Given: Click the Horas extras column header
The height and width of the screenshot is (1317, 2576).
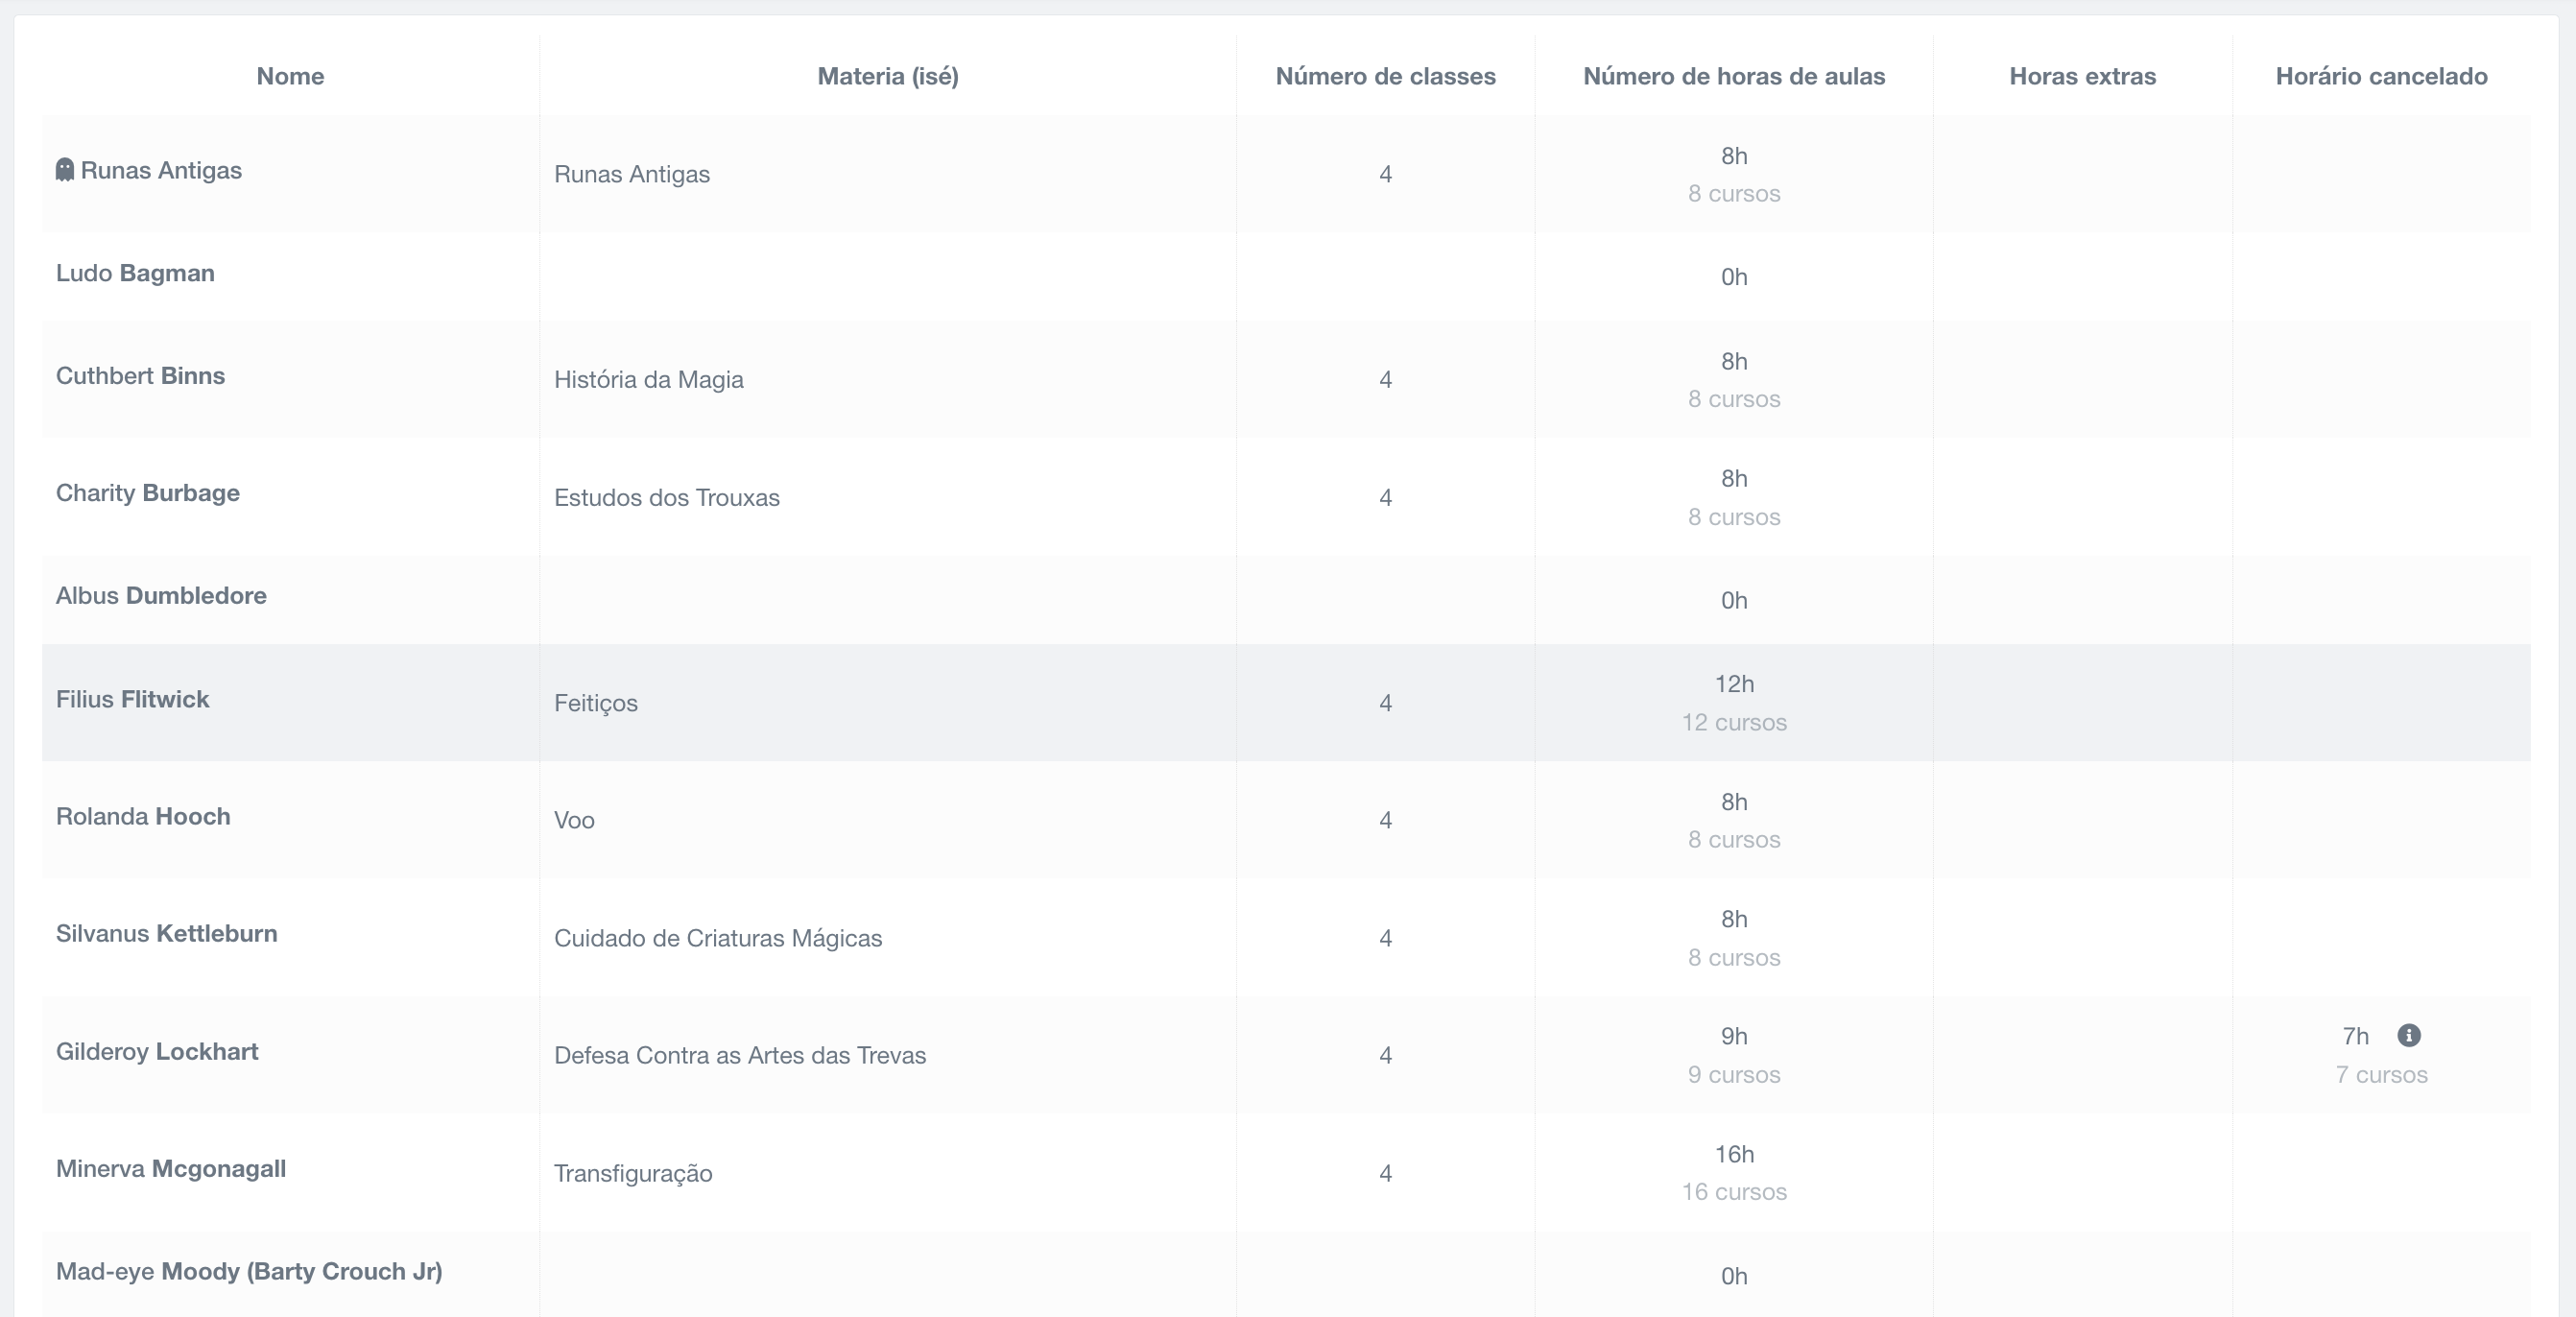Looking at the screenshot, I should pyautogui.click(x=2082, y=76).
